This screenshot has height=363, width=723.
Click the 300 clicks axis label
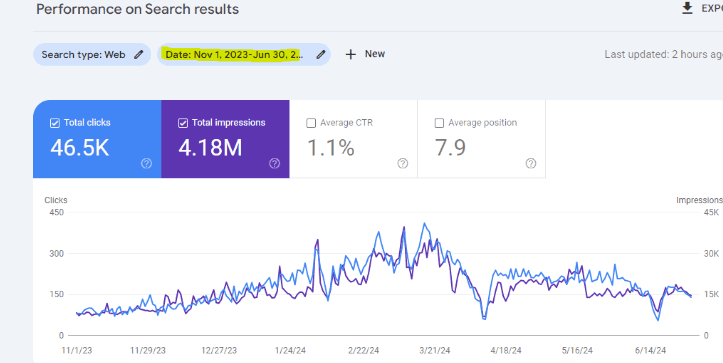pos(56,254)
